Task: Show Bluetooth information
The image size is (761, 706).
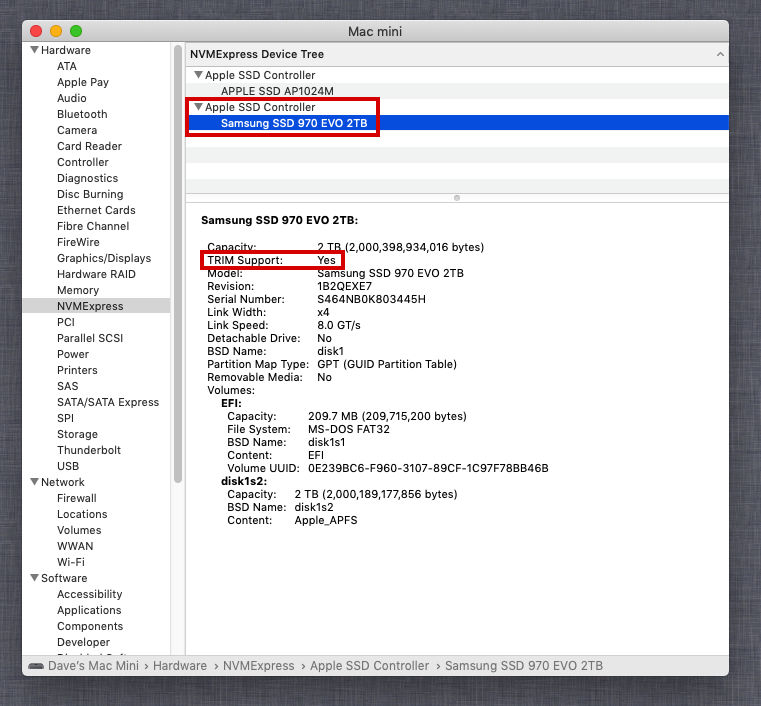Action: pos(82,114)
